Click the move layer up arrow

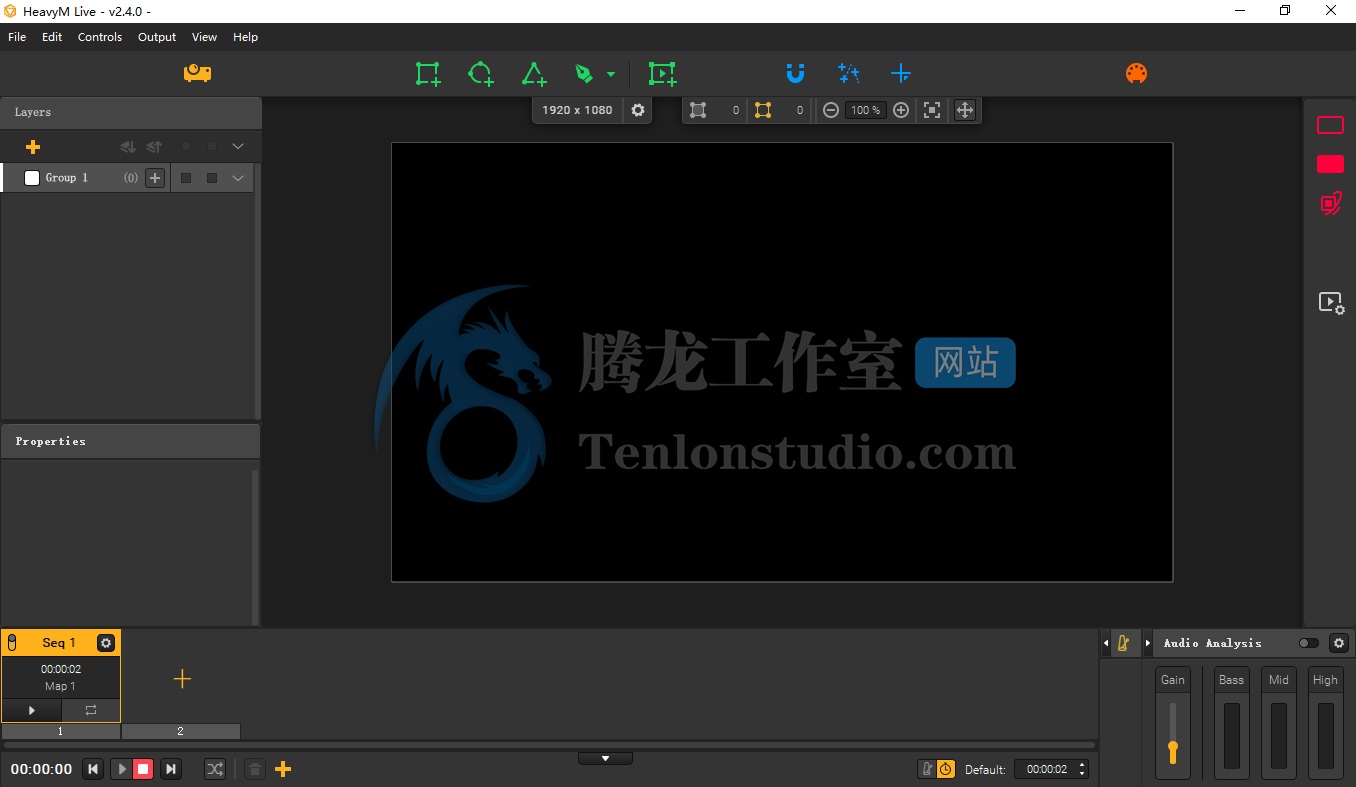(154, 147)
